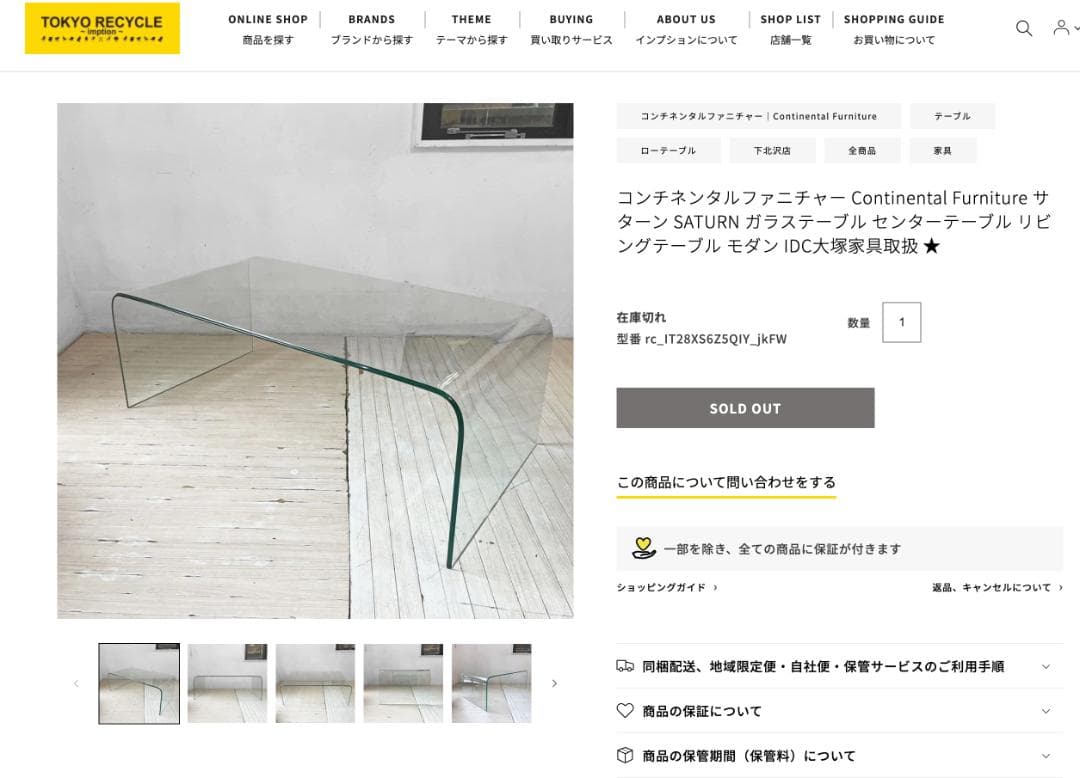Open the search magnifier icon
This screenshot has height=778, width=1080.
[x=1024, y=28]
